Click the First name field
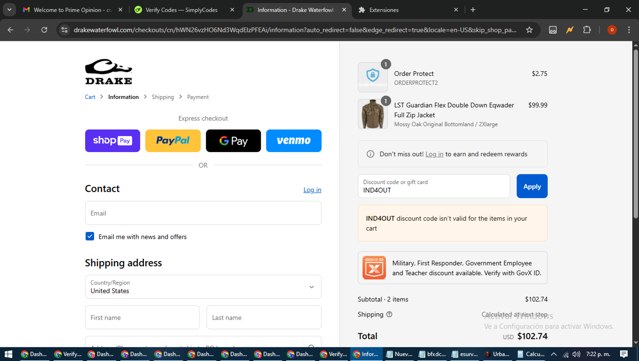Image resolution: width=639 pixels, height=361 pixels. click(142, 317)
